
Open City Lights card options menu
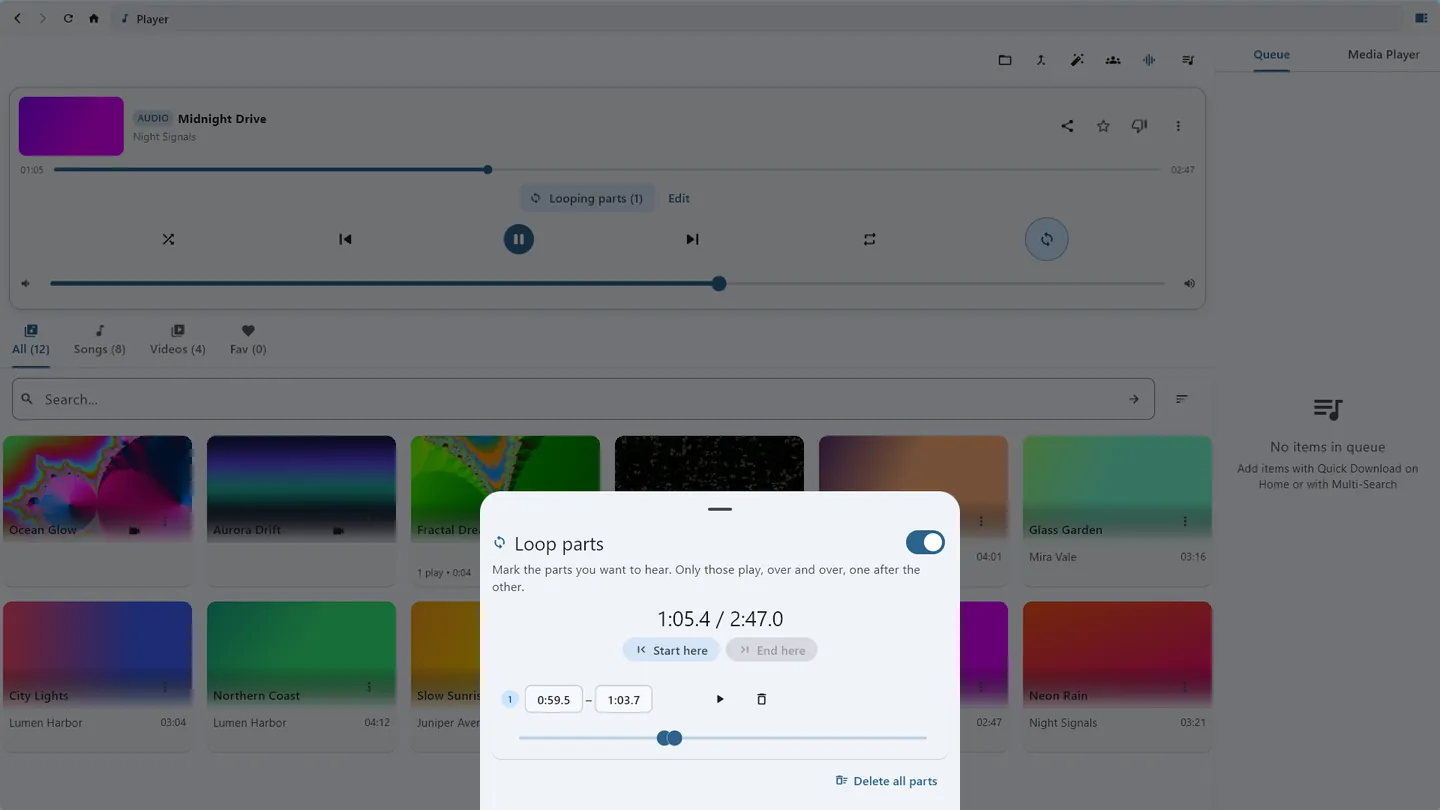[165, 687]
